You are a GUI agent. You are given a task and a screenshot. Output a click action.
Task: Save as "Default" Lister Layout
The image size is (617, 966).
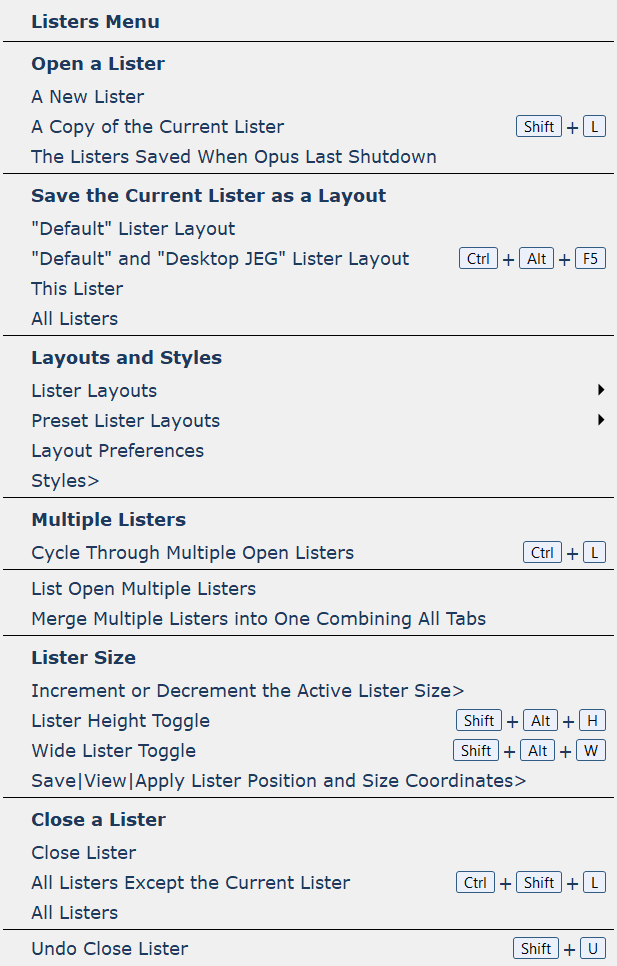click(133, 229)
